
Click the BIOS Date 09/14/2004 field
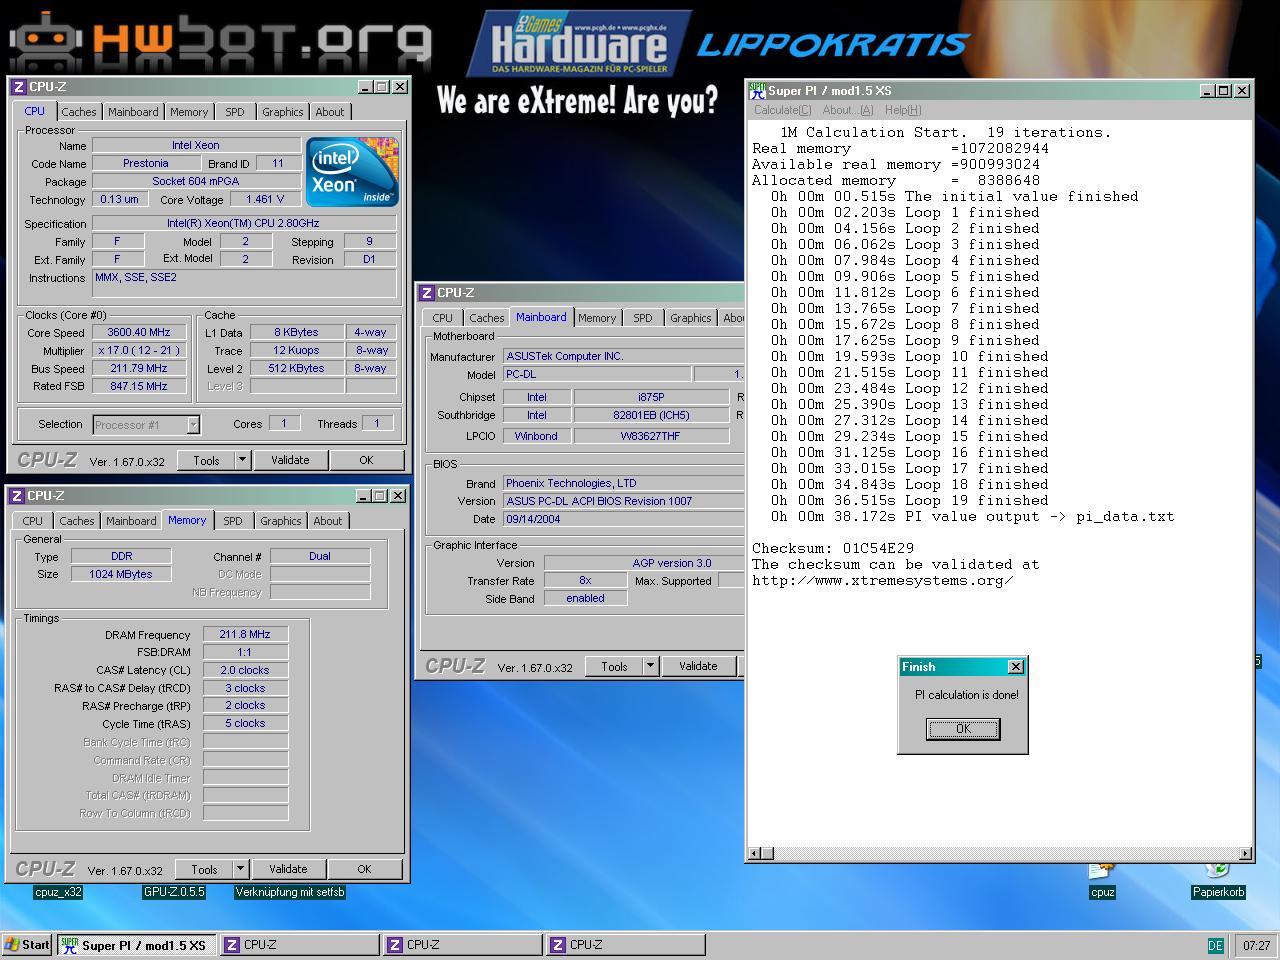622,519
